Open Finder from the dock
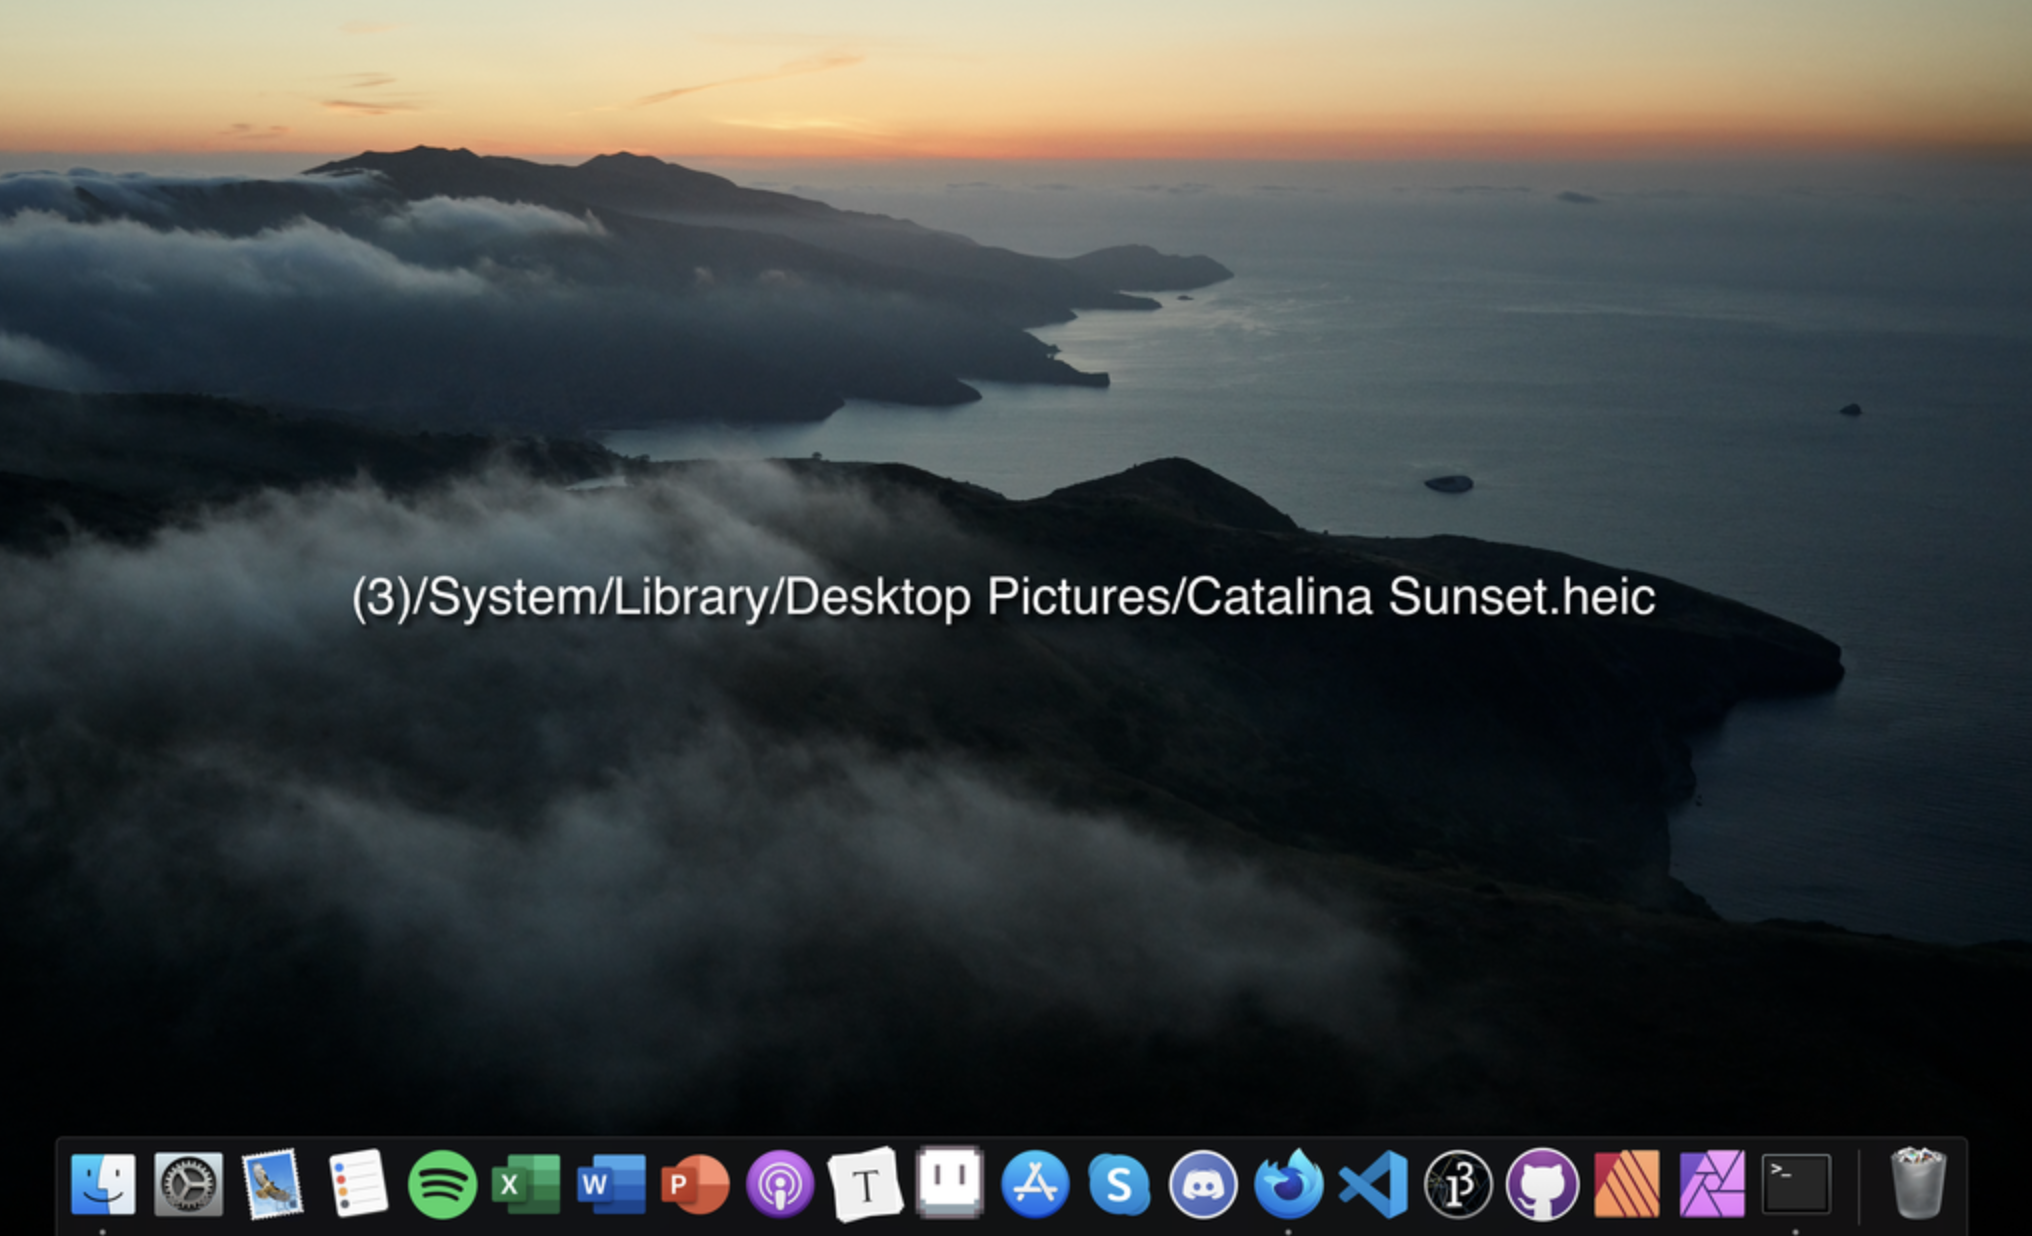Screen dimensions: 2032x1236 click(x=103, y=1184)
